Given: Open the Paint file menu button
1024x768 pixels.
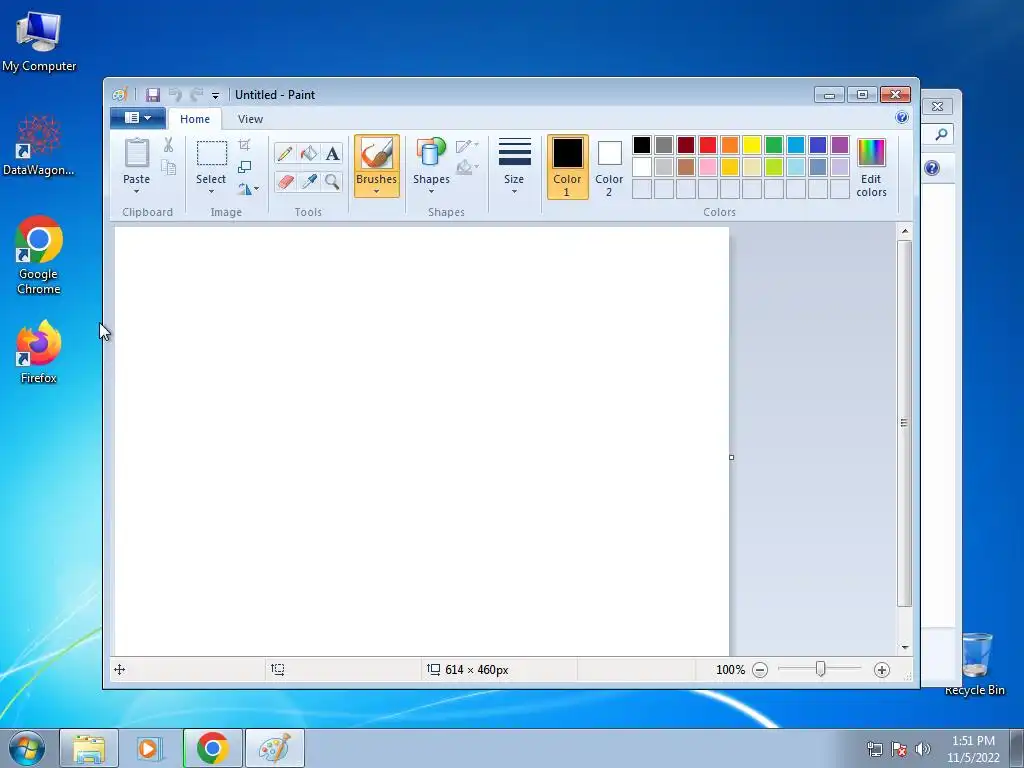Looking at the screenshot, I should coord(138,118).
